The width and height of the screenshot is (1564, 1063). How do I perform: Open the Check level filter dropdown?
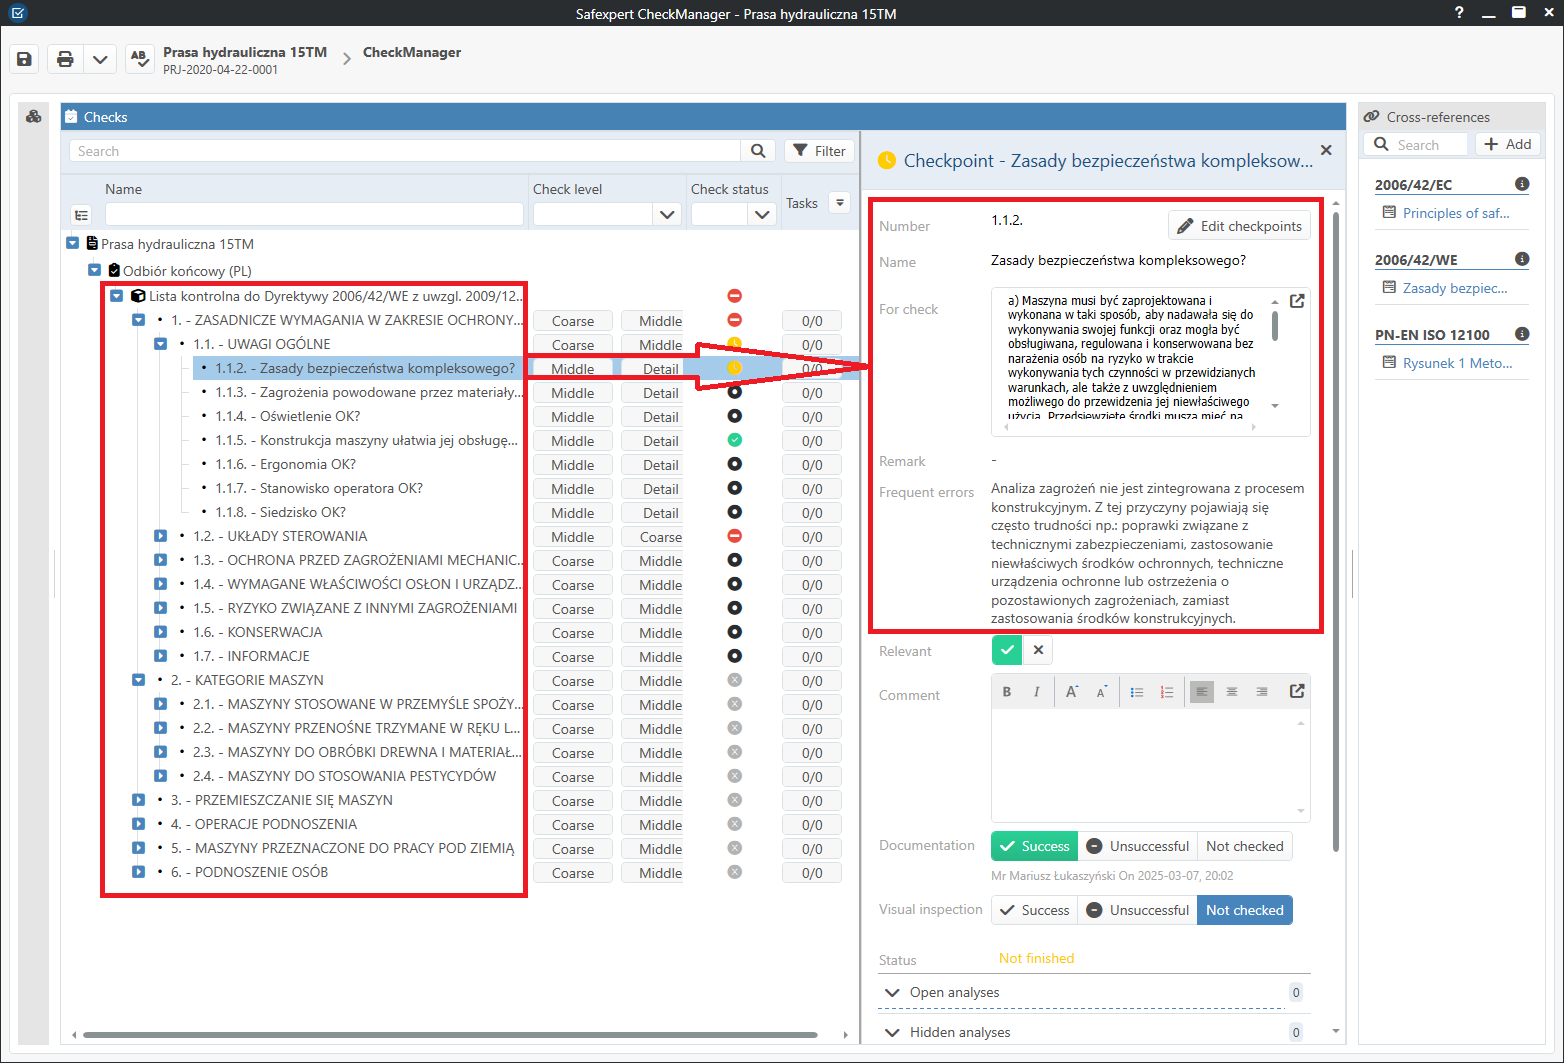click(x=667, y=214)
